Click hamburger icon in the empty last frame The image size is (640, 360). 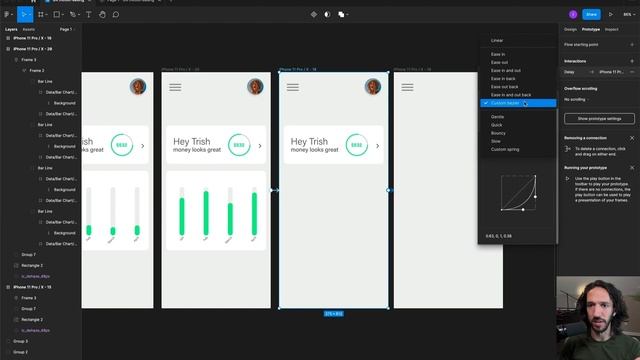[x=407, y=87]
